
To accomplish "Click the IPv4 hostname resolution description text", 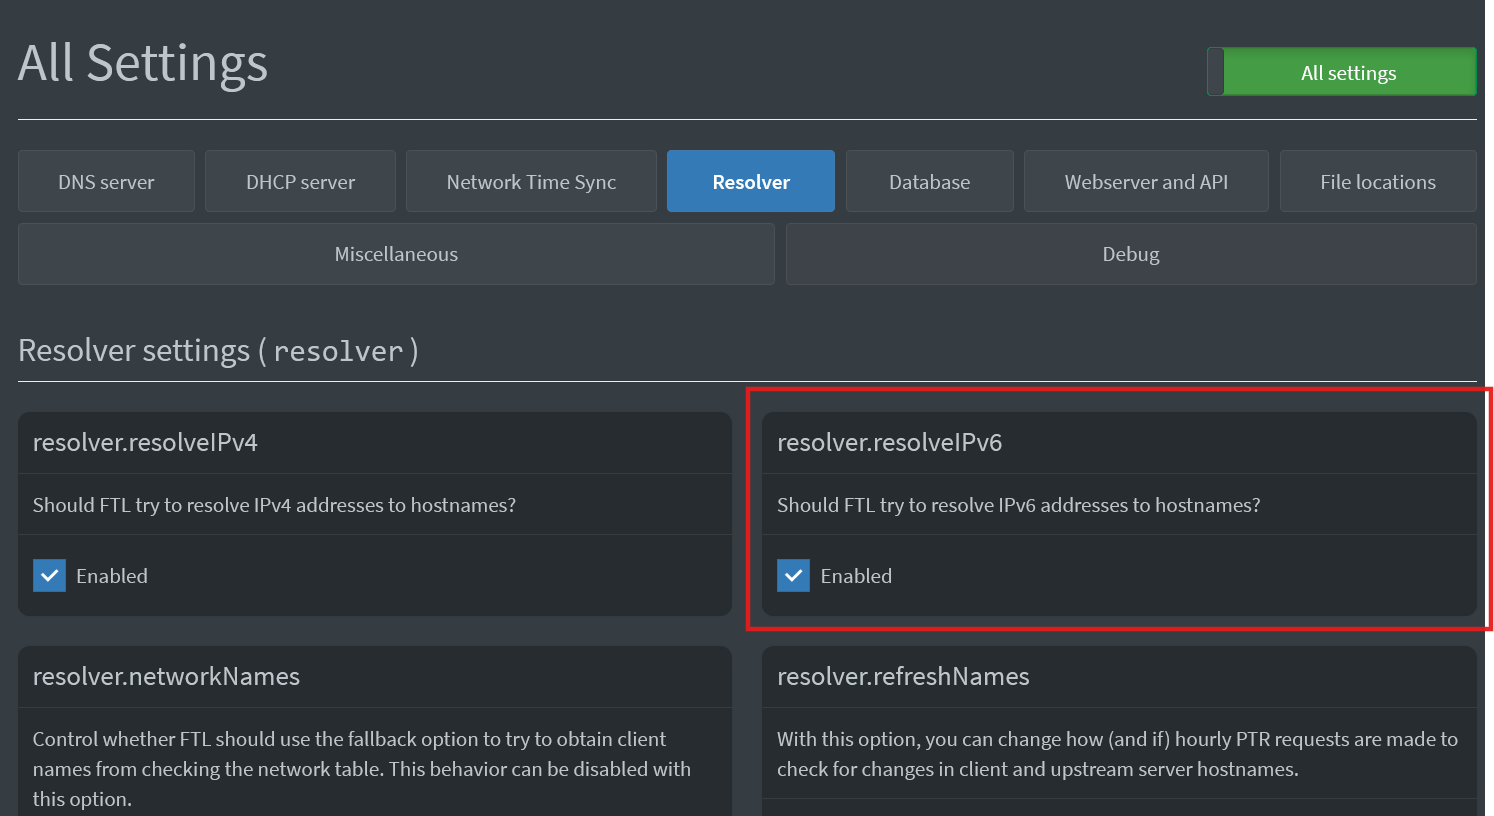I will point(274,505).
